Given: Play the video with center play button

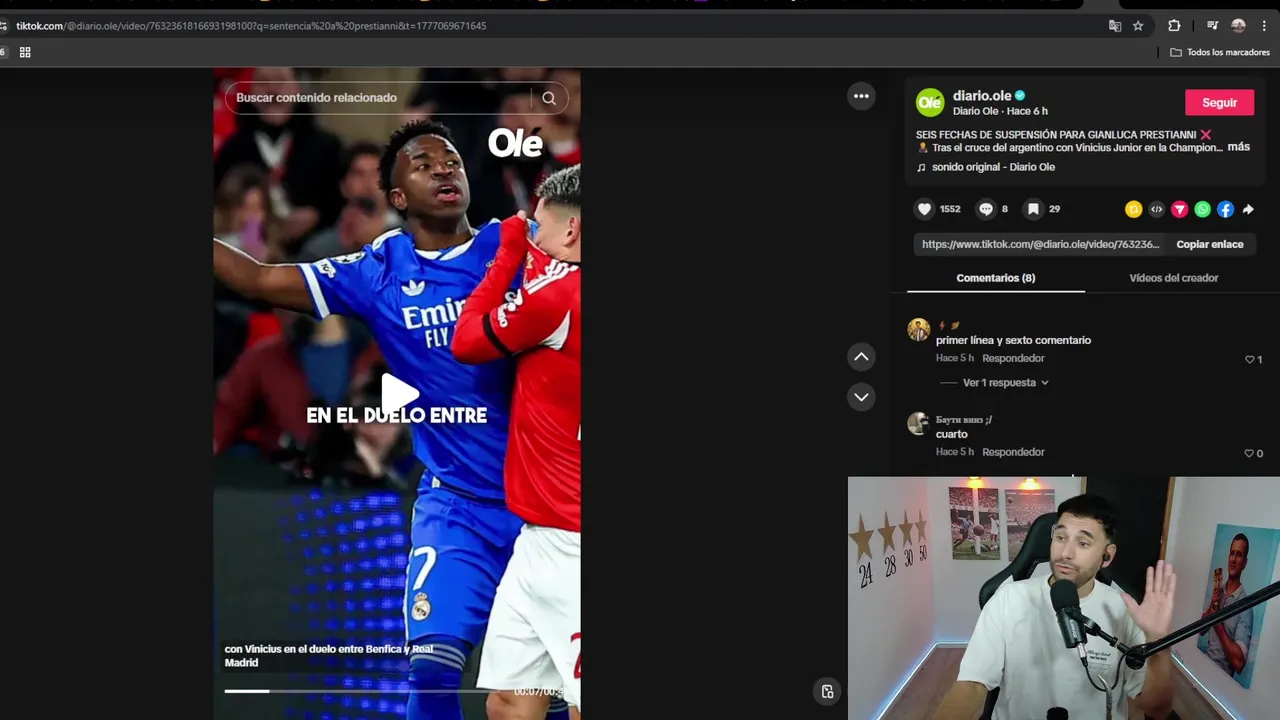Looking at the screenshot, I should [x=398, y=393].
